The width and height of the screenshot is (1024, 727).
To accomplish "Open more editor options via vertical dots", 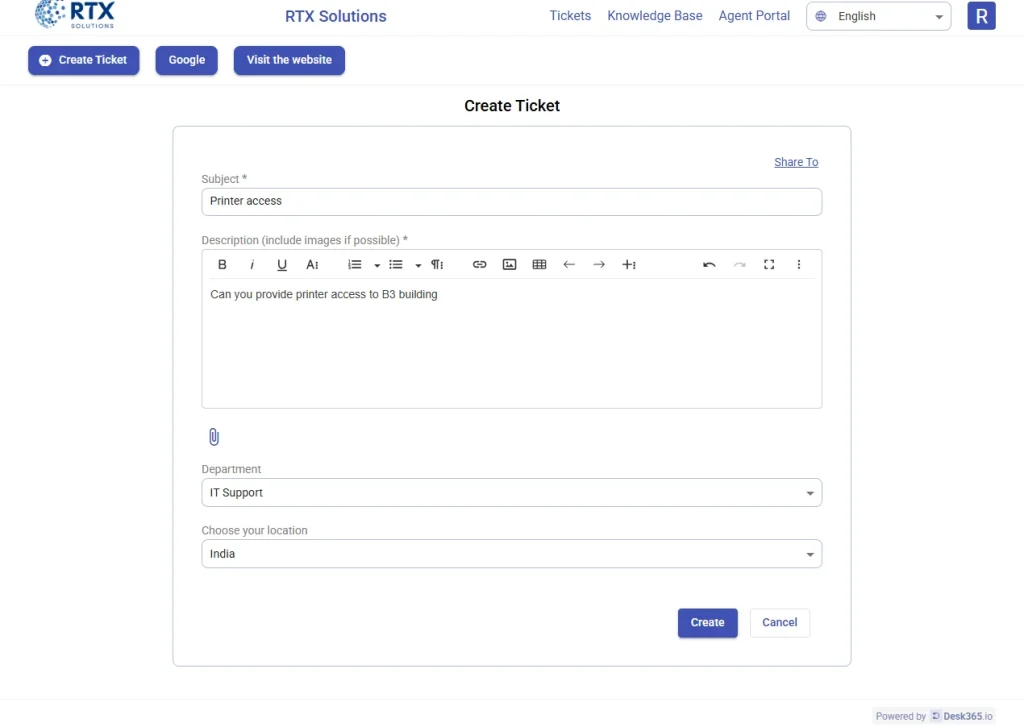I will (799, 264).
